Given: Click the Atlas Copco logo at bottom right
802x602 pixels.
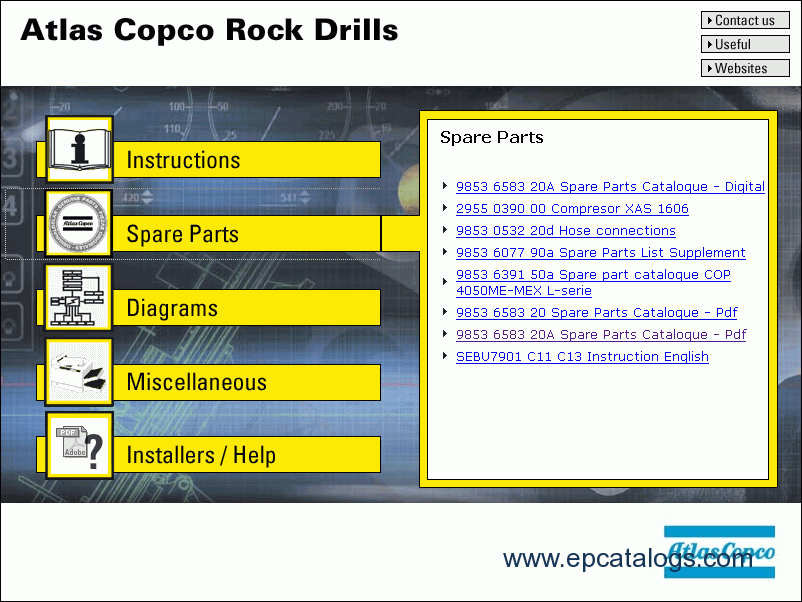Looking at the screenshot, I should coord(719,552).
